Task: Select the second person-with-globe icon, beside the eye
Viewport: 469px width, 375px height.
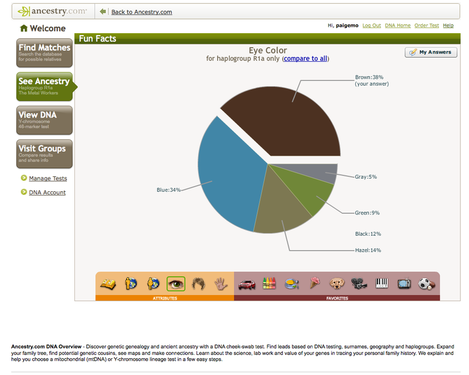Action: (x=153, y=284)
